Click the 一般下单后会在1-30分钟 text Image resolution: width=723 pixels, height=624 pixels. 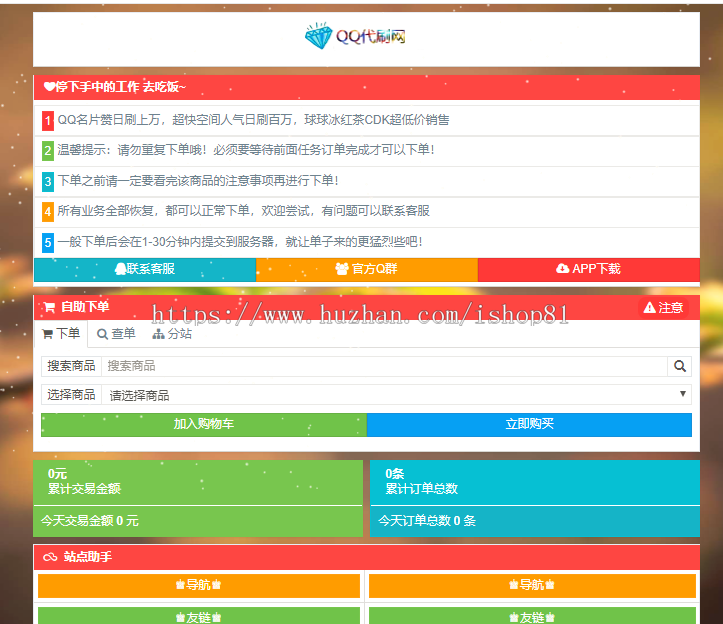click(240, 242)
